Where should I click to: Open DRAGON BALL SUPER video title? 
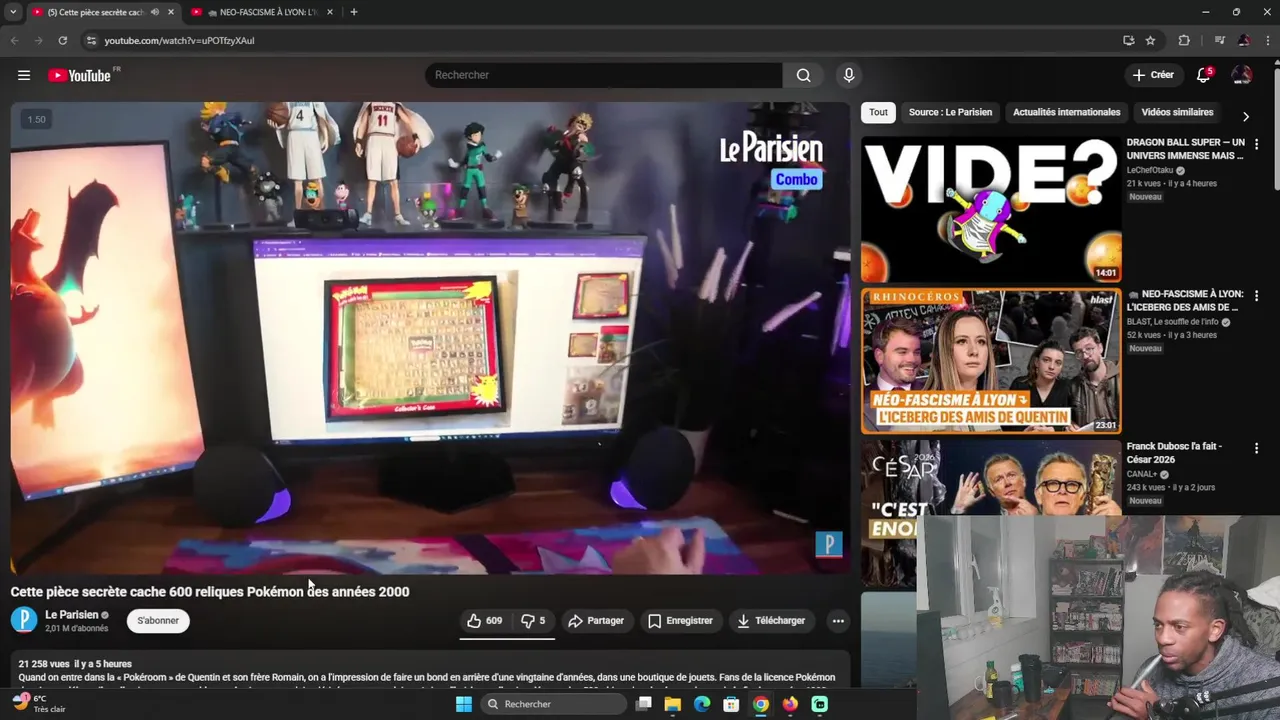(x=1186, y=149)
